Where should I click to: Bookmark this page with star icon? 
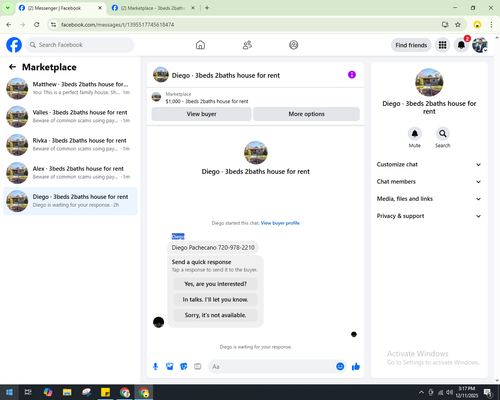tap(458, 25)
